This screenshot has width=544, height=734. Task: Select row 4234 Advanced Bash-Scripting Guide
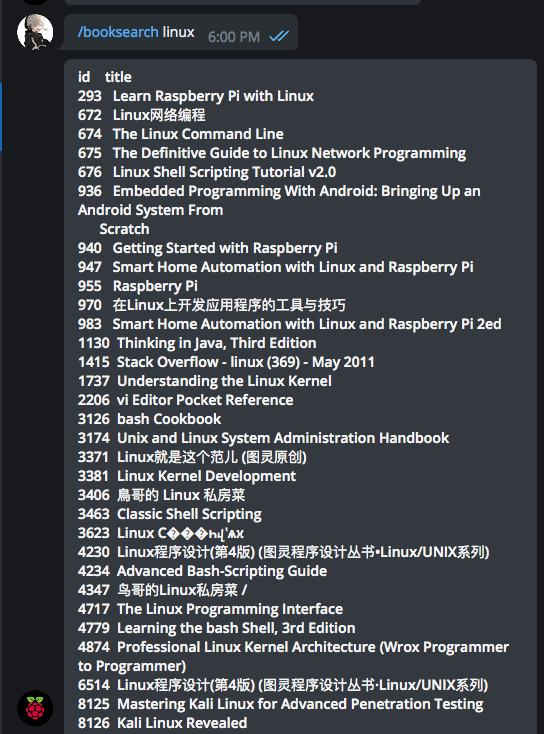coord(202,571)
